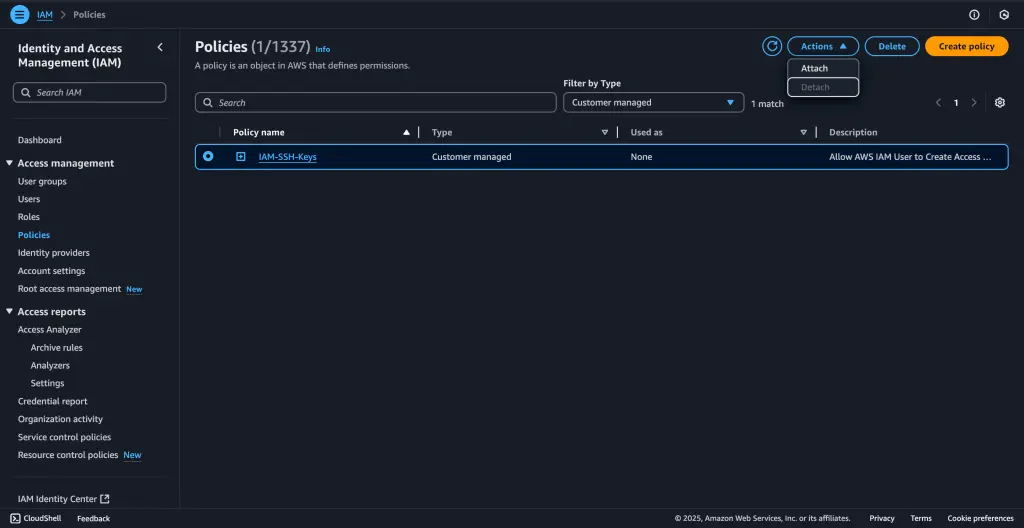The height and width of the screenshot is (528, 1024).
Task: Open table preferences gear icon
Action: [999, 103]
